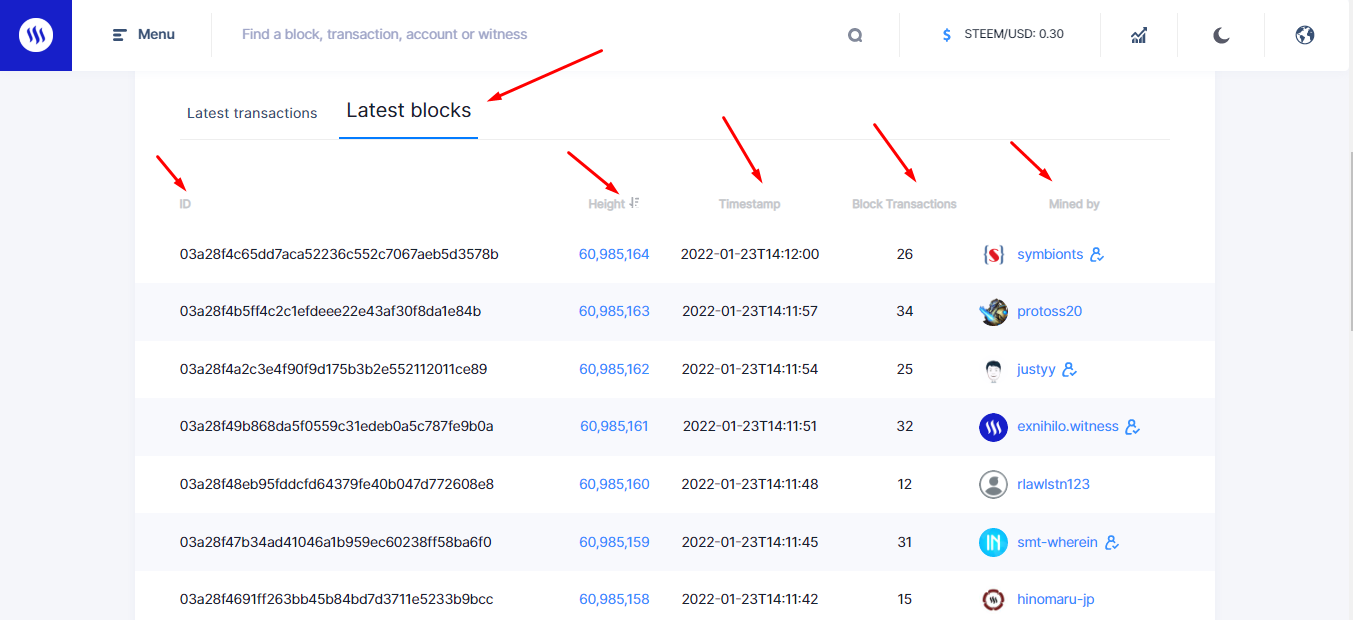The width and height of the screenshot is (1353, 620).
Task: Click symbionts avatar icon
Action: click(x=993, y=255)
